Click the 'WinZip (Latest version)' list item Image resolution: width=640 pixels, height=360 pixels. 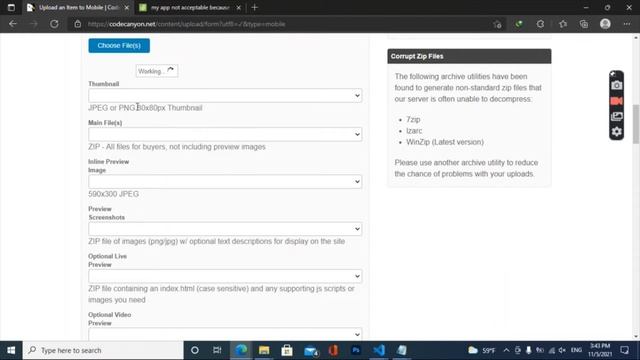[444, 142]
